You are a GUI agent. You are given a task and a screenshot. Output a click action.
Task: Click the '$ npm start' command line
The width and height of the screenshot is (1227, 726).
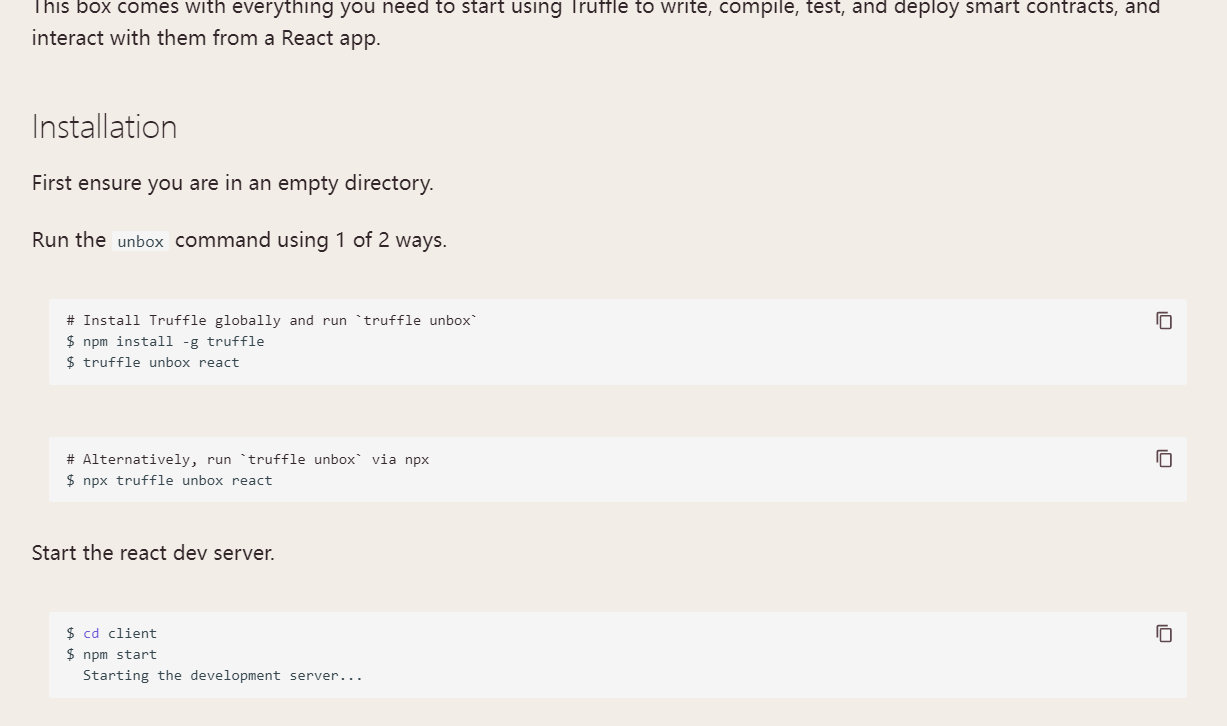[x=112, y=654]
